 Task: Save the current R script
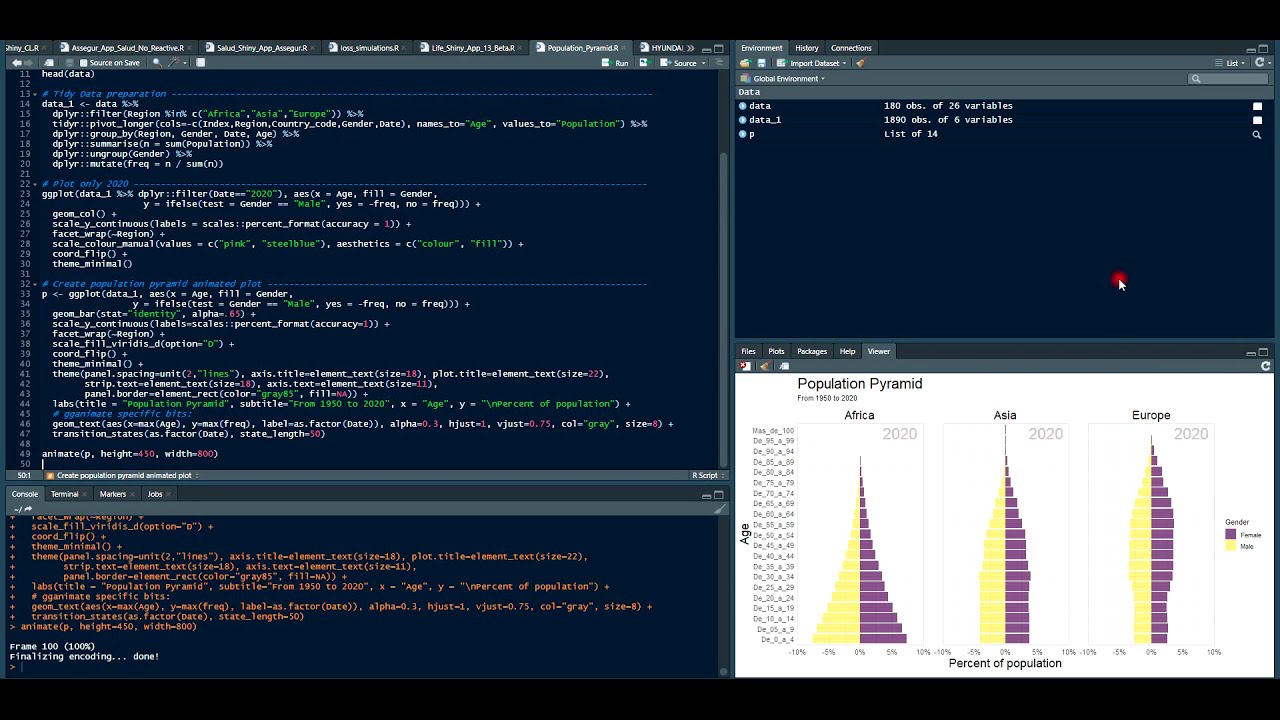(69, 63)
